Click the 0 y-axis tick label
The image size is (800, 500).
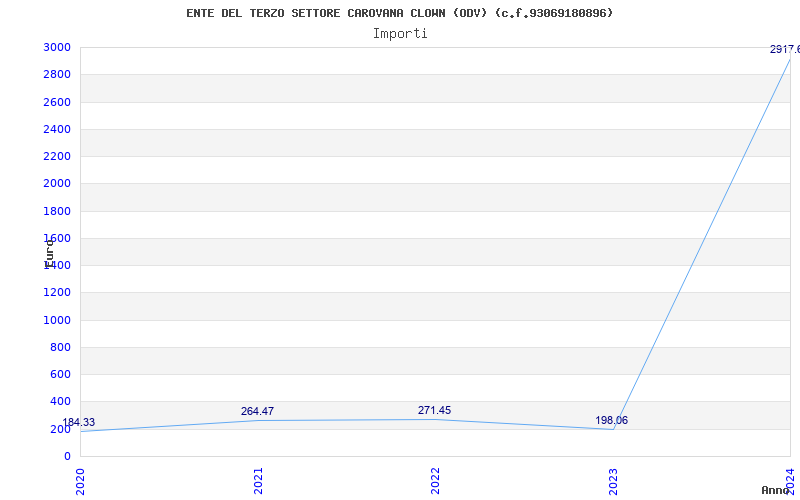[67, 456]
